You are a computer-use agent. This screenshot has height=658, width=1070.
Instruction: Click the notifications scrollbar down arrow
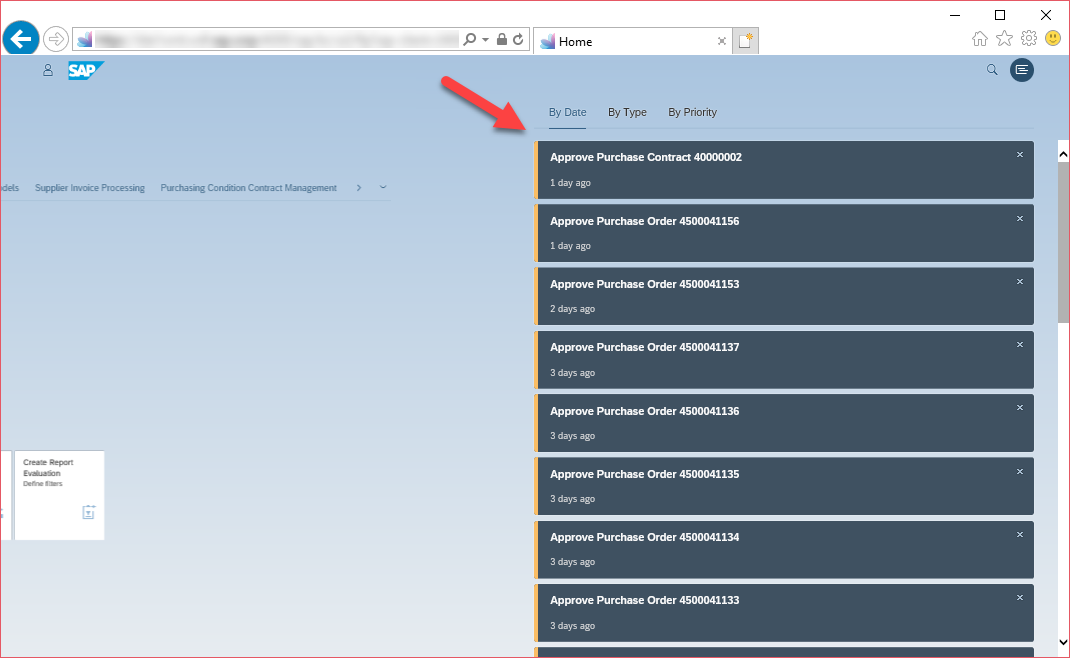pyautogui.click(x=1063, y=642)
